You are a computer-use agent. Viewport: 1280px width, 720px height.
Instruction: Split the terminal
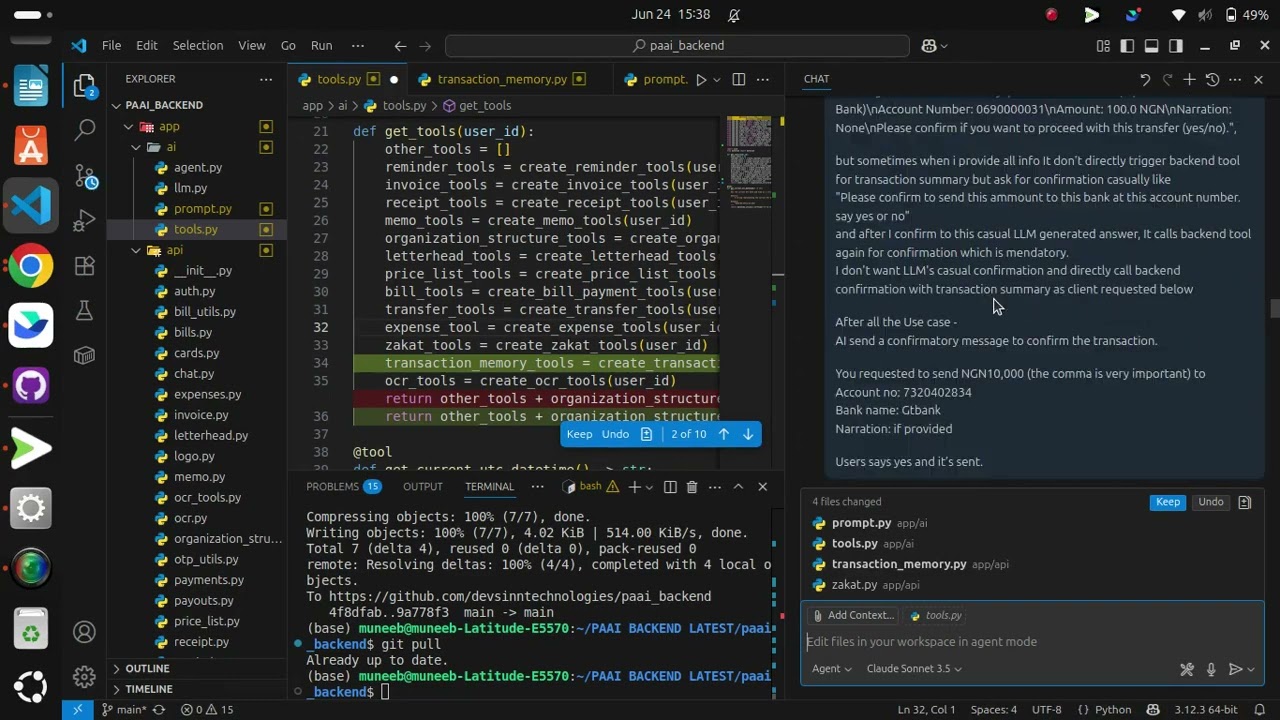pyautogui.click(x=669, y=487)
